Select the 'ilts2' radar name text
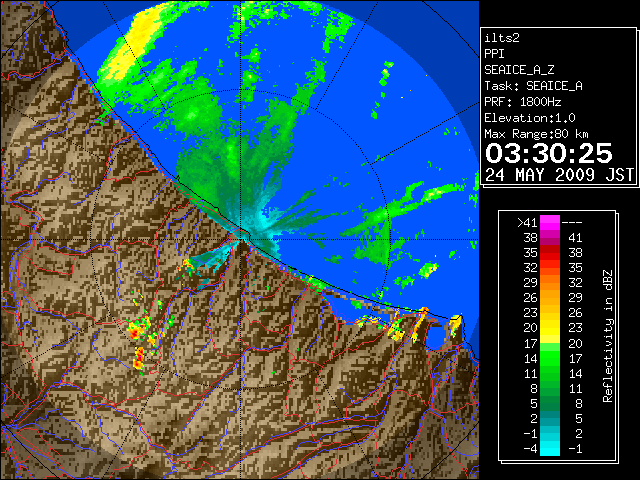 point(502,38)
